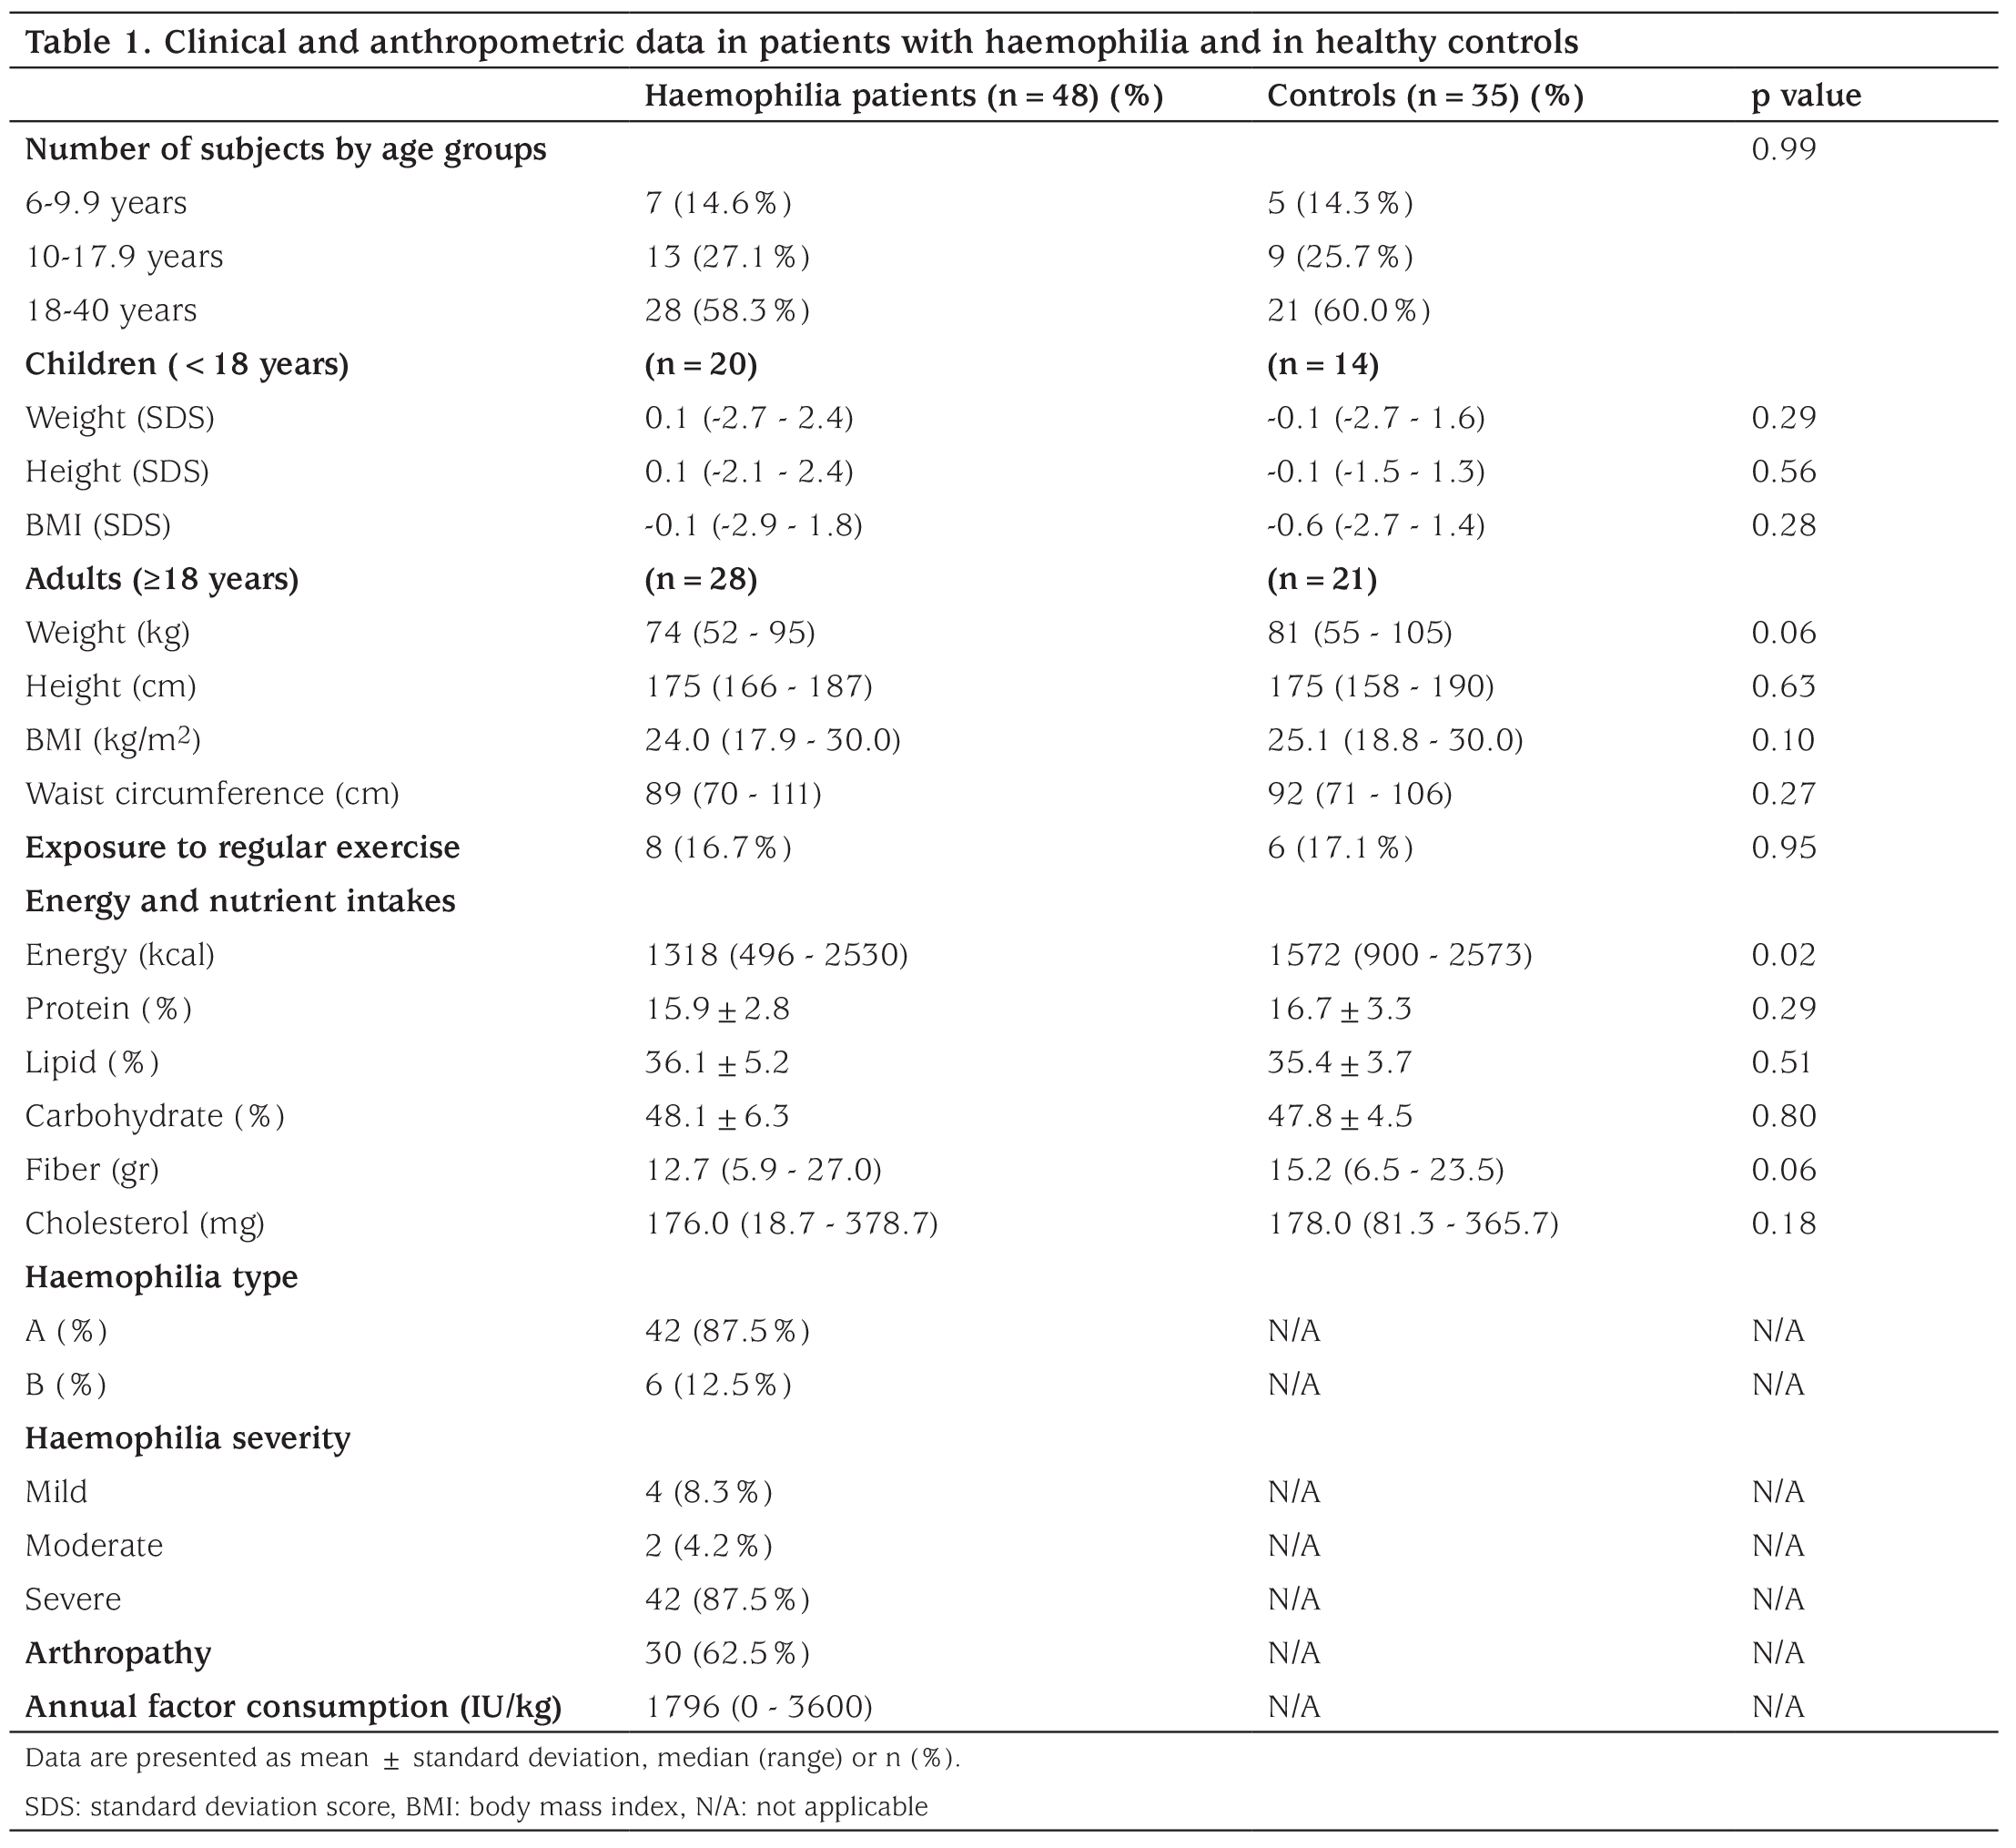Click the 'Exposure to regular exercise' row label
This screenshot has height=1848, width=2016.
243,848
